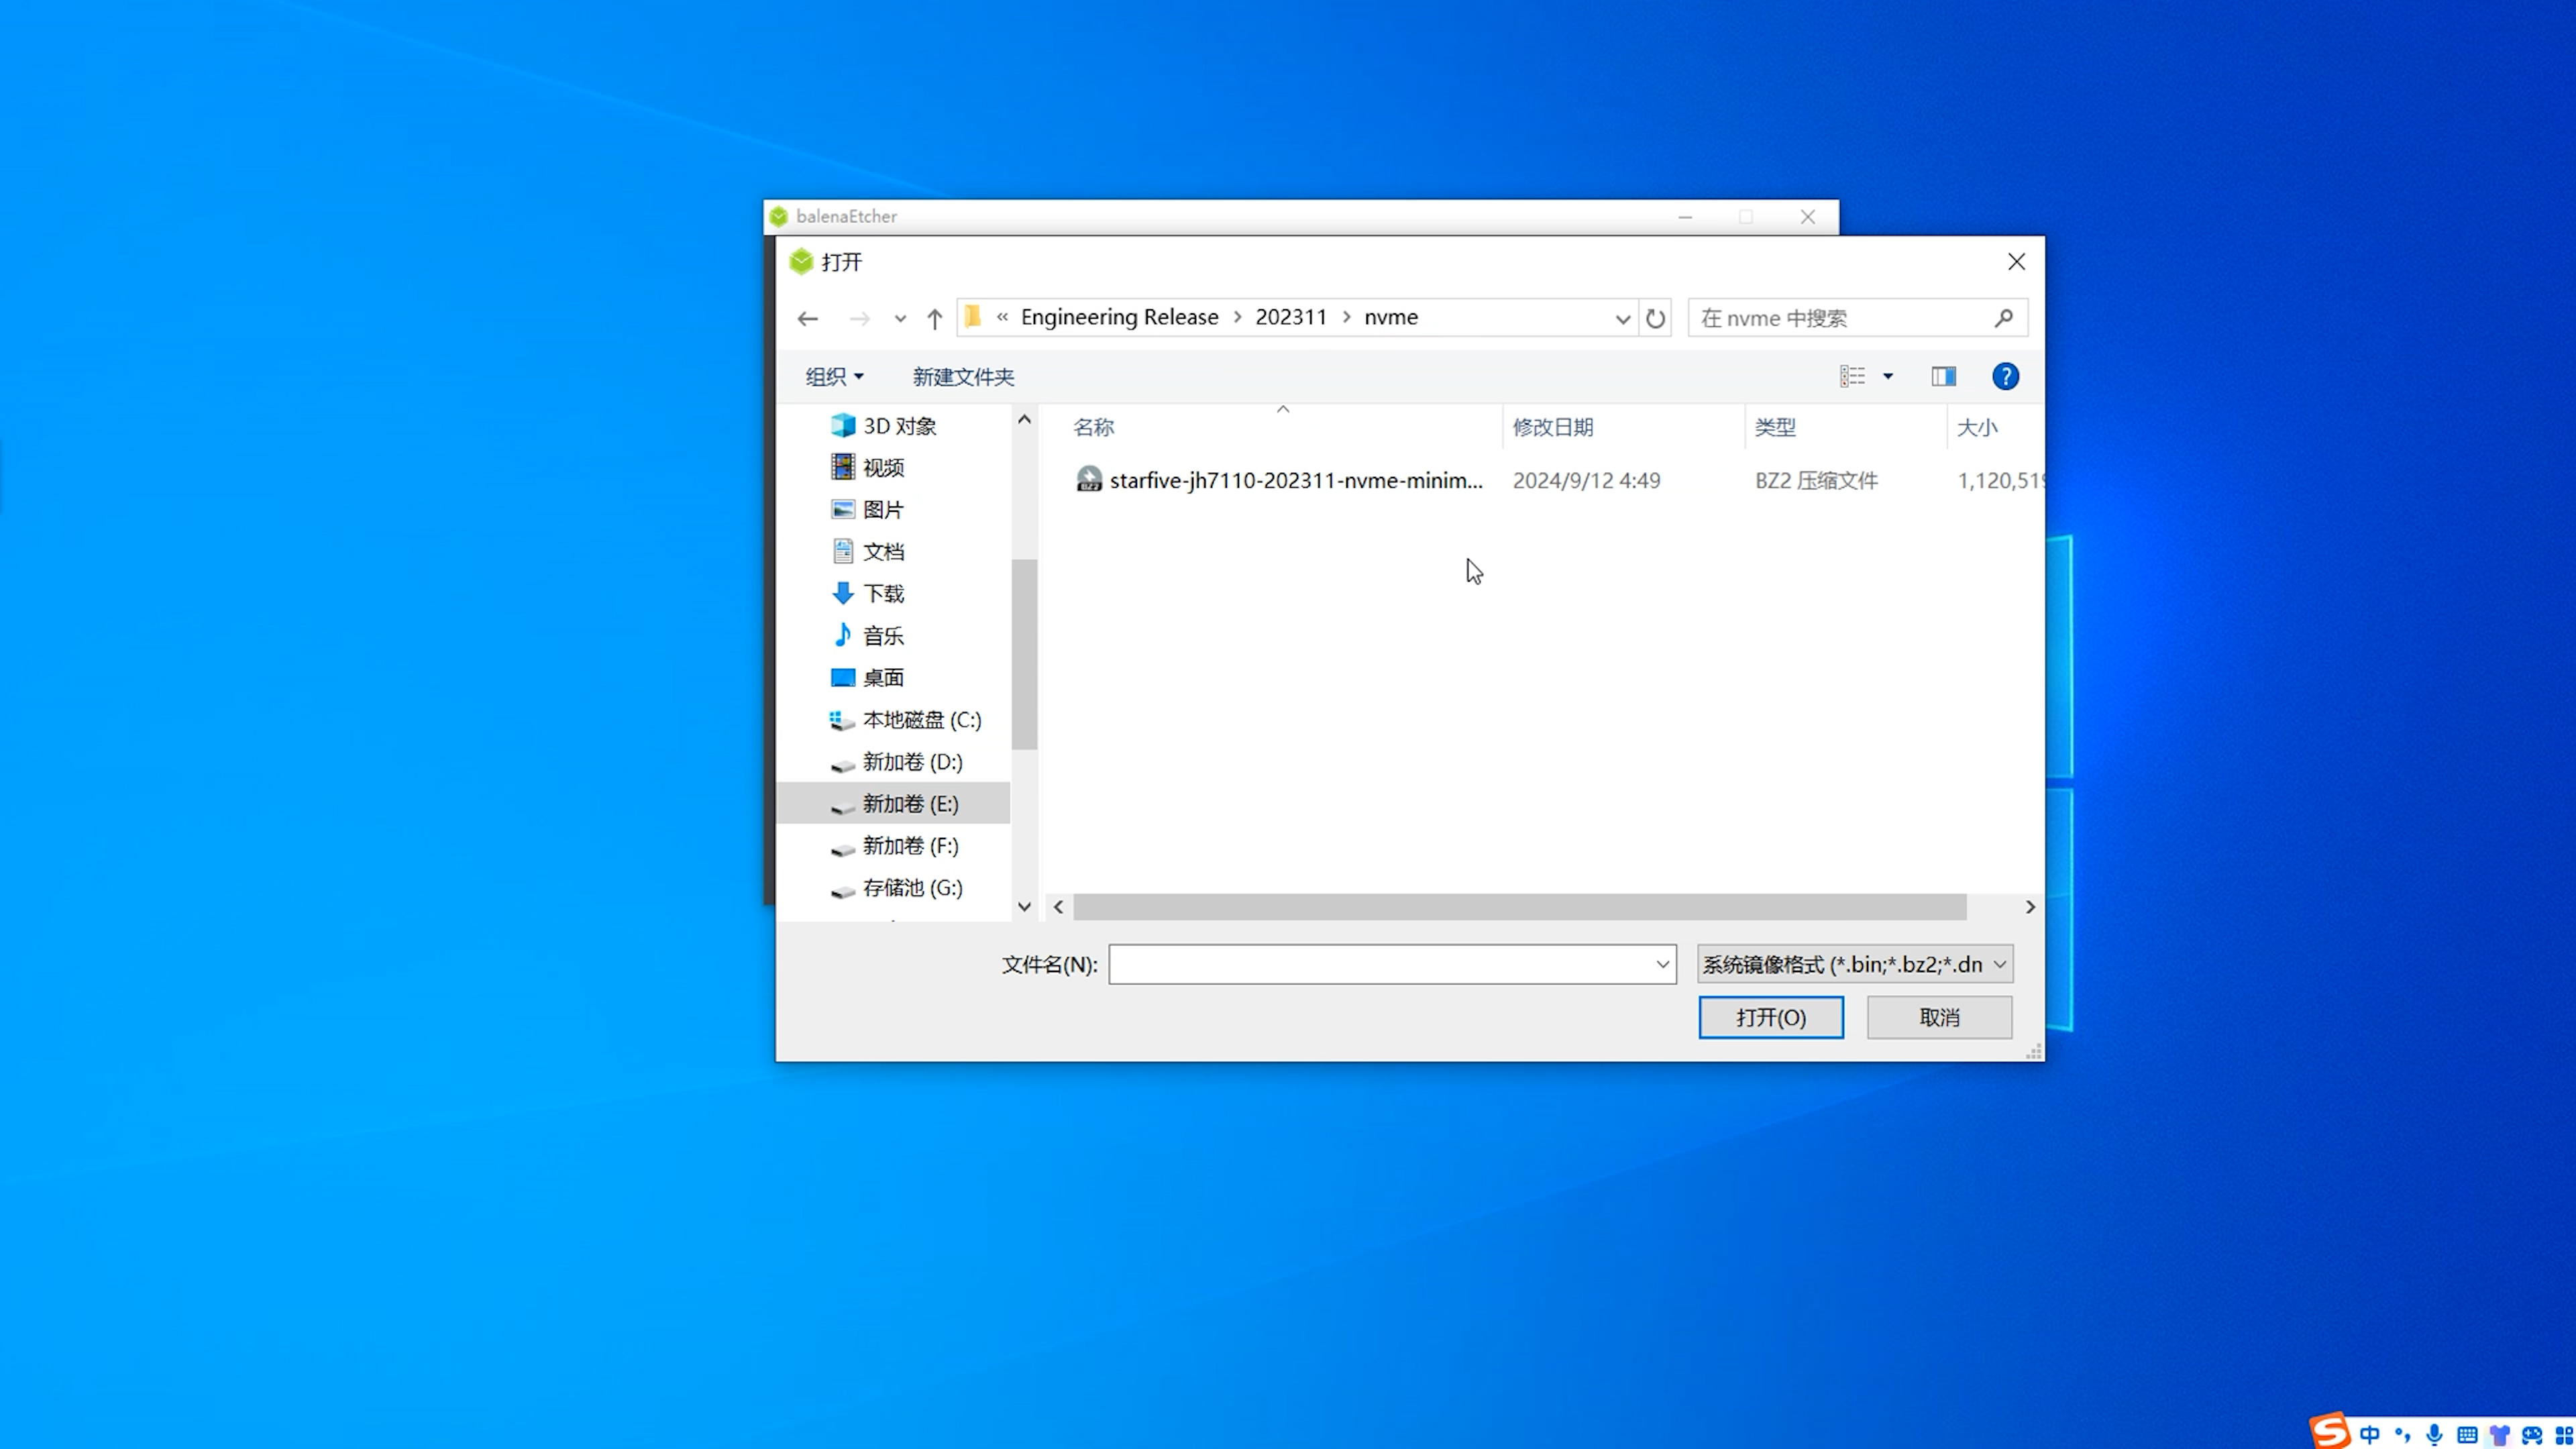Expand the view options dropdown arrow

1888,376
